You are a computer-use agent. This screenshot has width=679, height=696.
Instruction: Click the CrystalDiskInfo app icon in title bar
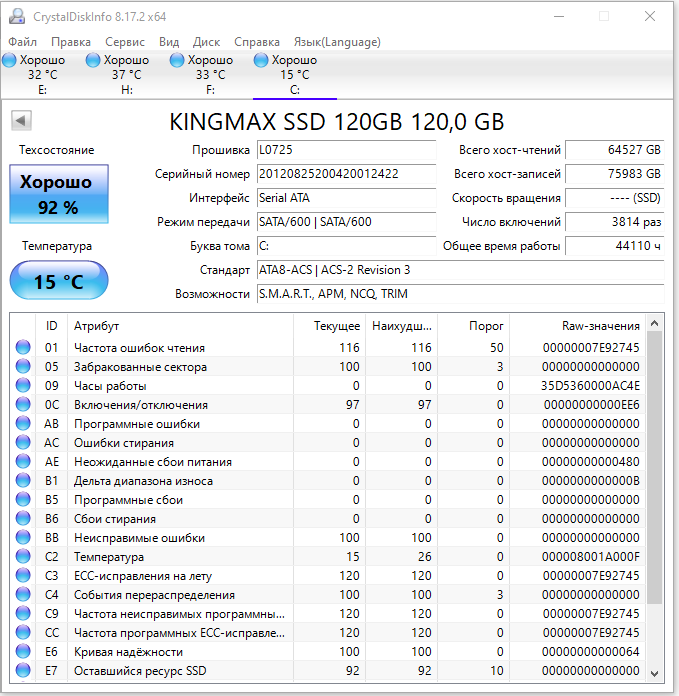click(17, 16)
